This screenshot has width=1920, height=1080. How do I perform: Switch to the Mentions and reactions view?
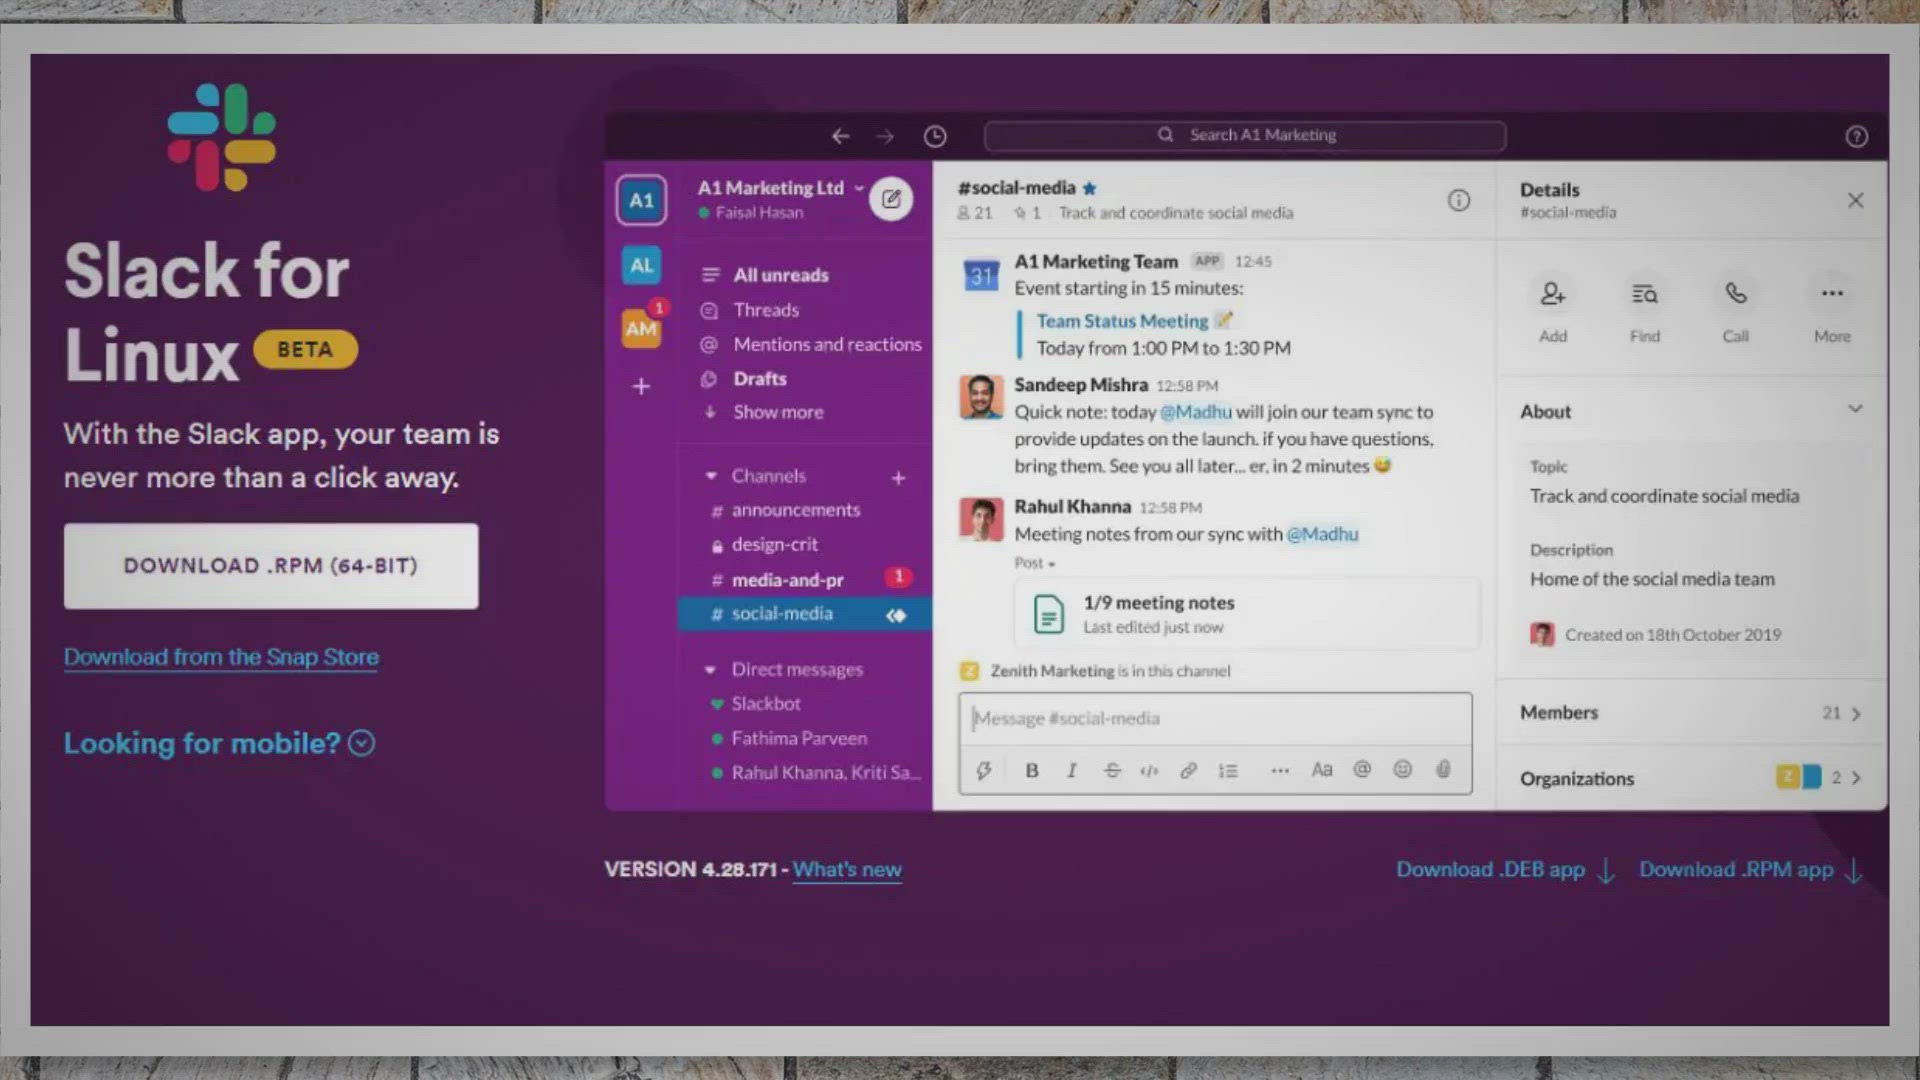[x=826, y=344]
